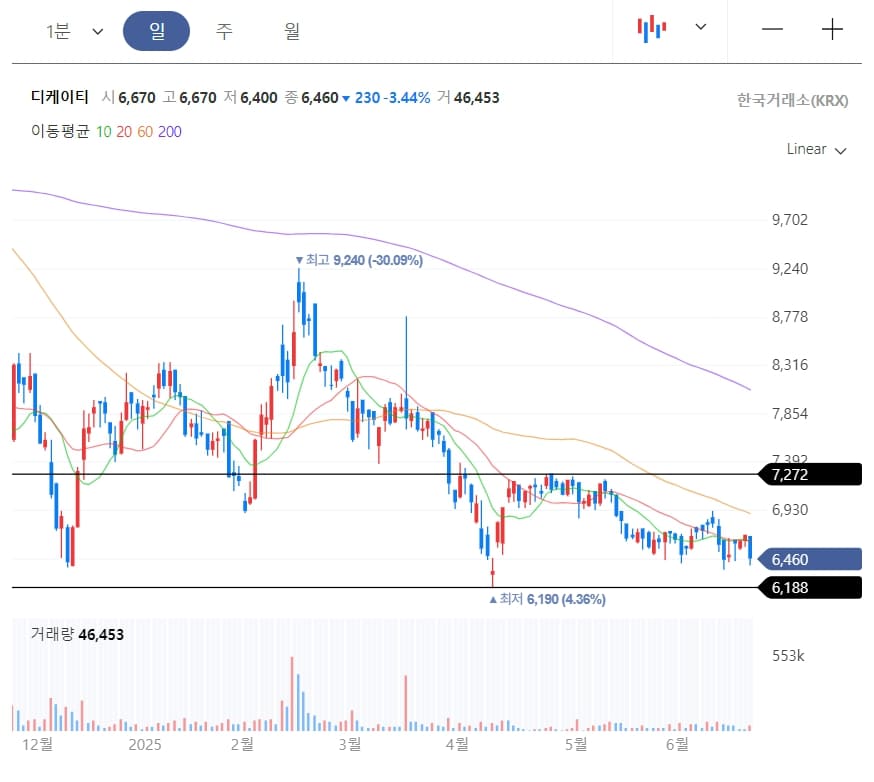Toggle the 200-day moving average
Screen dimensions: 874x782
pos(169,132)
